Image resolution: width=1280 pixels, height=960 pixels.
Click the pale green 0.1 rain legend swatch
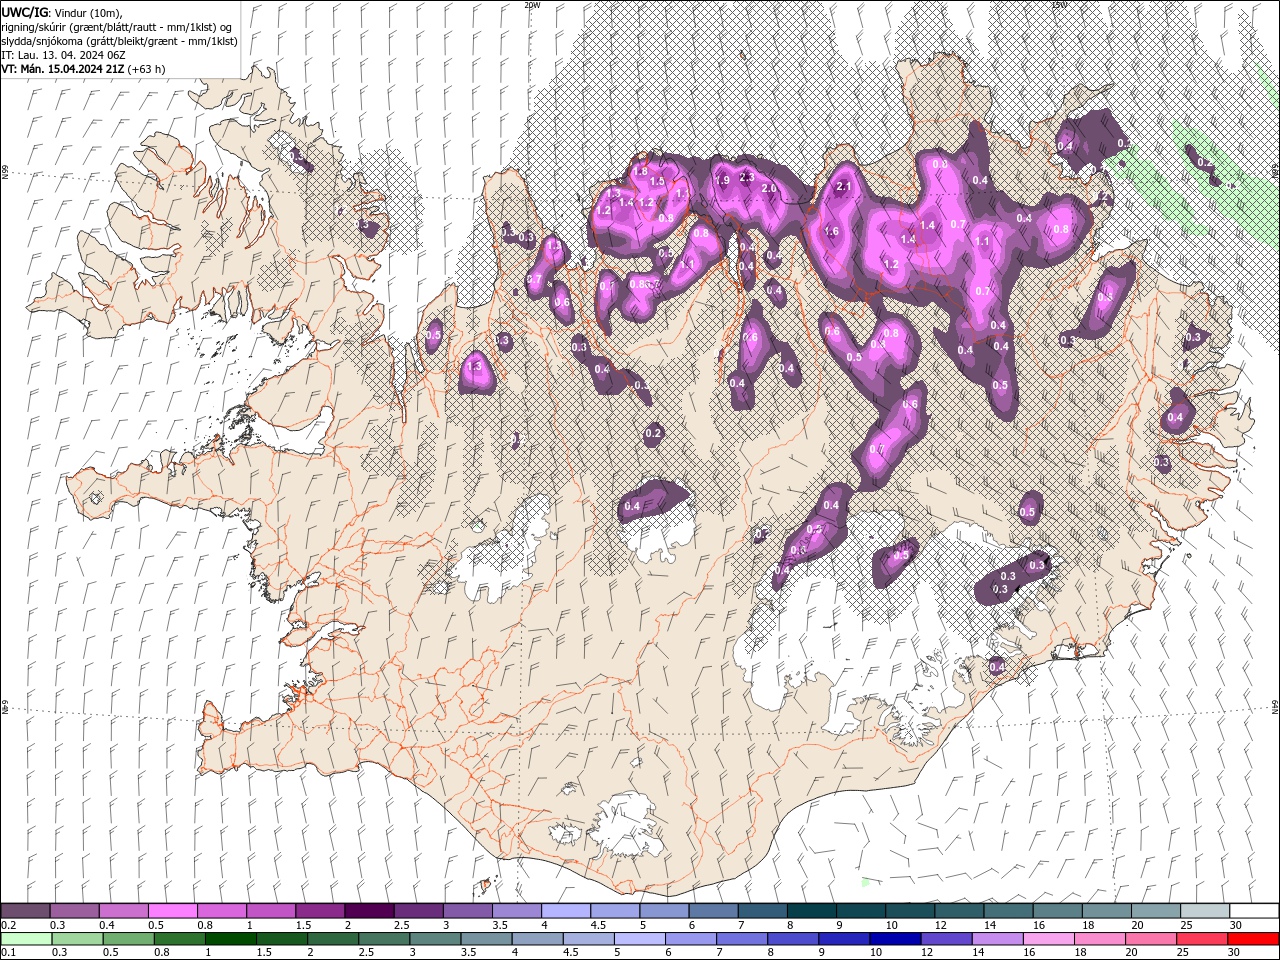click(x=26, y=939)
